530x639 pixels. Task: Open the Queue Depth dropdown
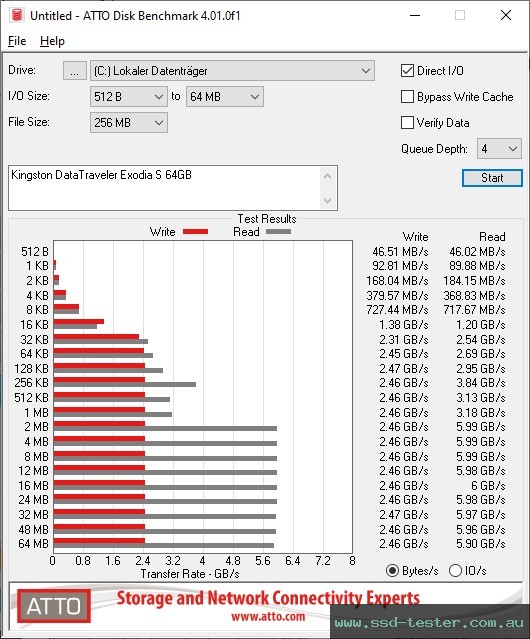[499, 149]
